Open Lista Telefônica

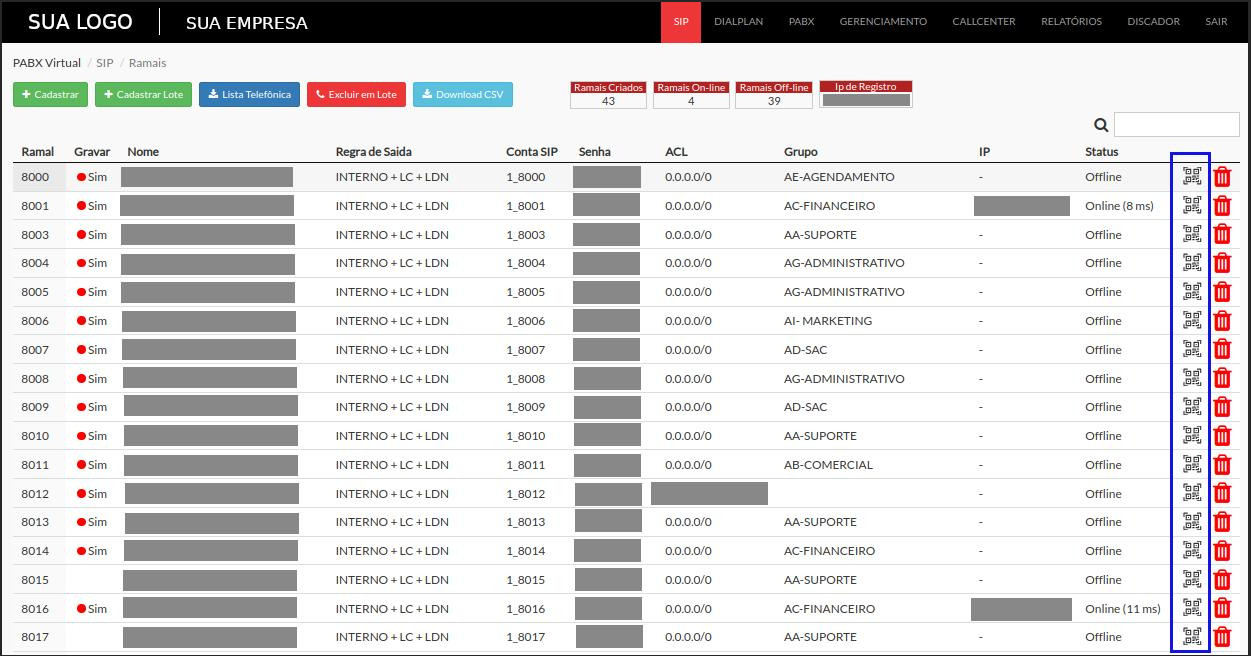click(249, 95)
